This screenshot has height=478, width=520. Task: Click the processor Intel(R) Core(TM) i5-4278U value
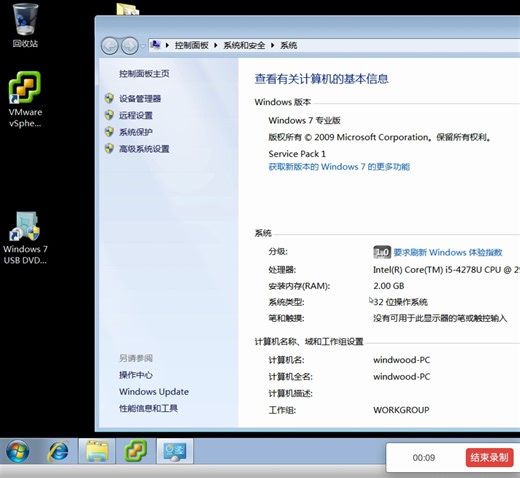coord(446,270)
